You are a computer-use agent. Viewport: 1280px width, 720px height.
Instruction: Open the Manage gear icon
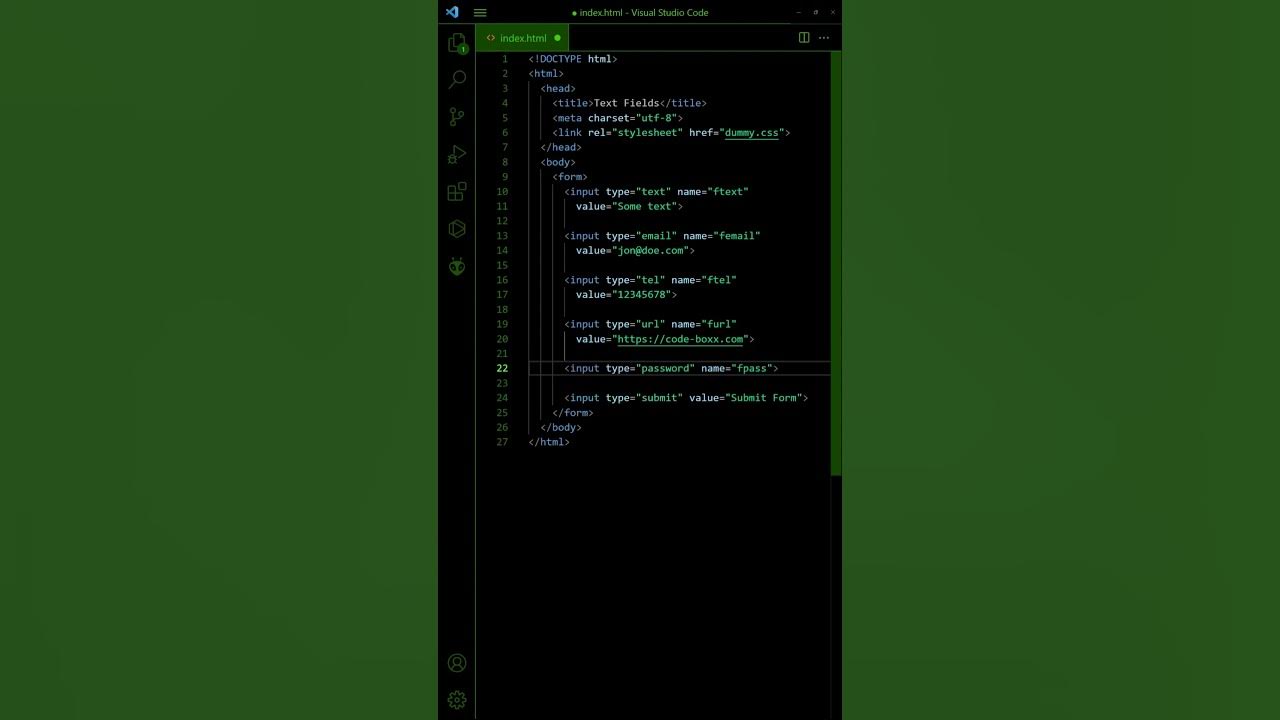(x=457, y=700)
